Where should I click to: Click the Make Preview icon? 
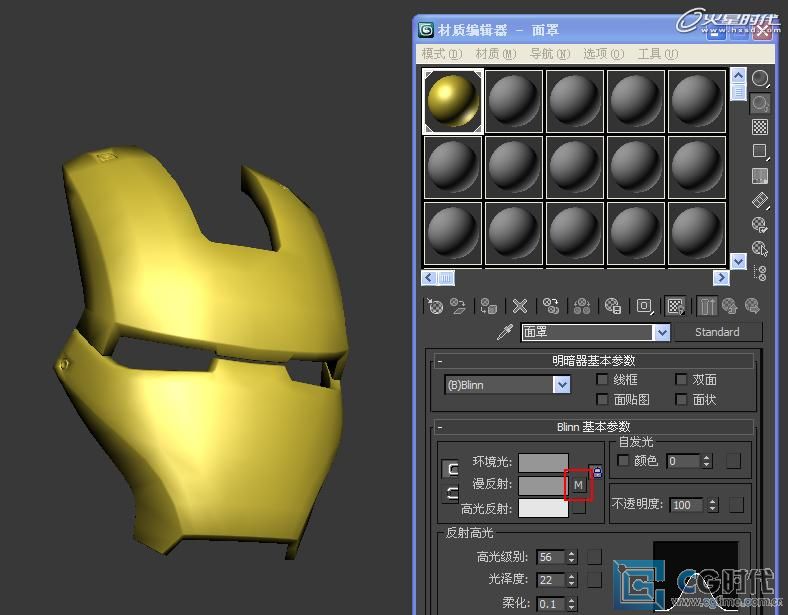pyautogui.click(x=760, y=200)
